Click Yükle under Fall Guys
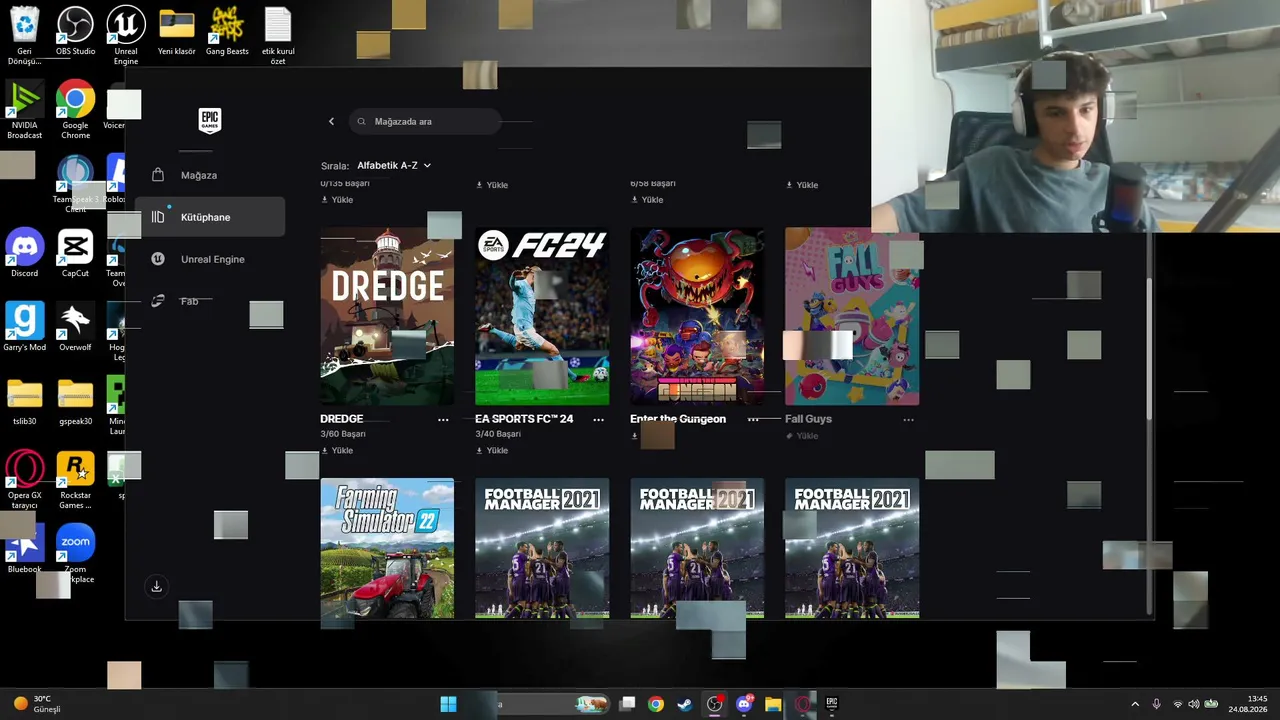This screenshot has height=720, width=1280. click(802, 436)
